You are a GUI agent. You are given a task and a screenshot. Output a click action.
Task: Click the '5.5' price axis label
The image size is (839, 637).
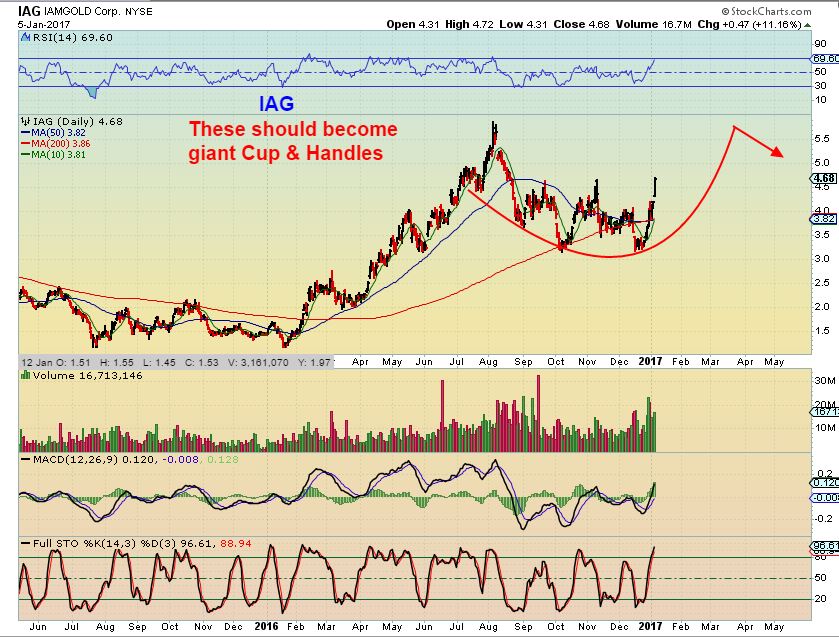tap(822, 139)
